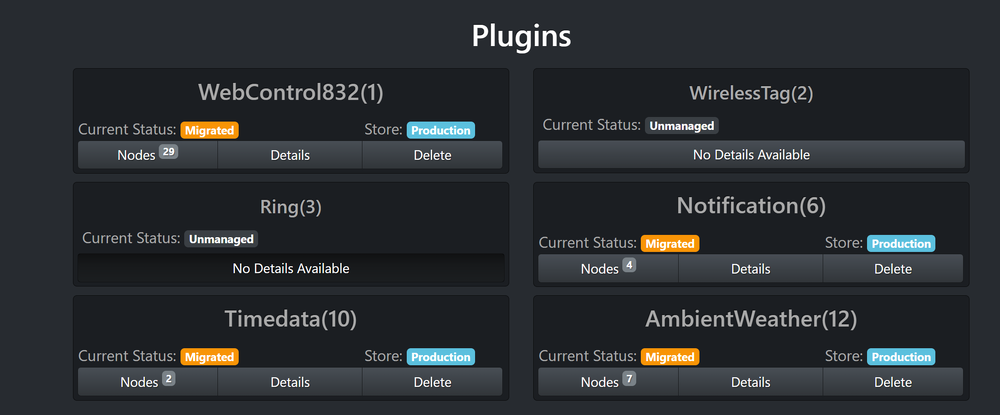
Task: View Details of Timedata plugin
Action: click(290, 382)
